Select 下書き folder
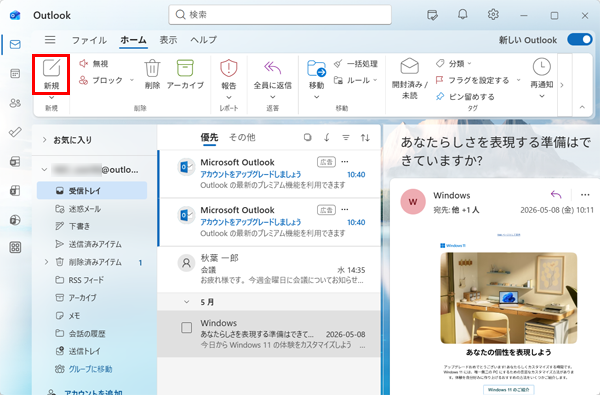The image size is (600, 395). tap(92, 226)
